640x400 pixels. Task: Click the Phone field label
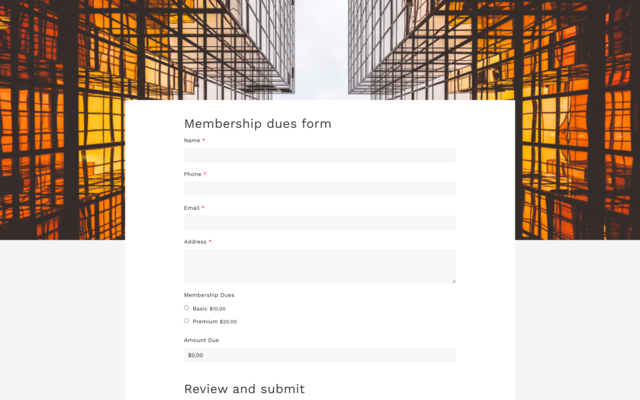(192, 174)
